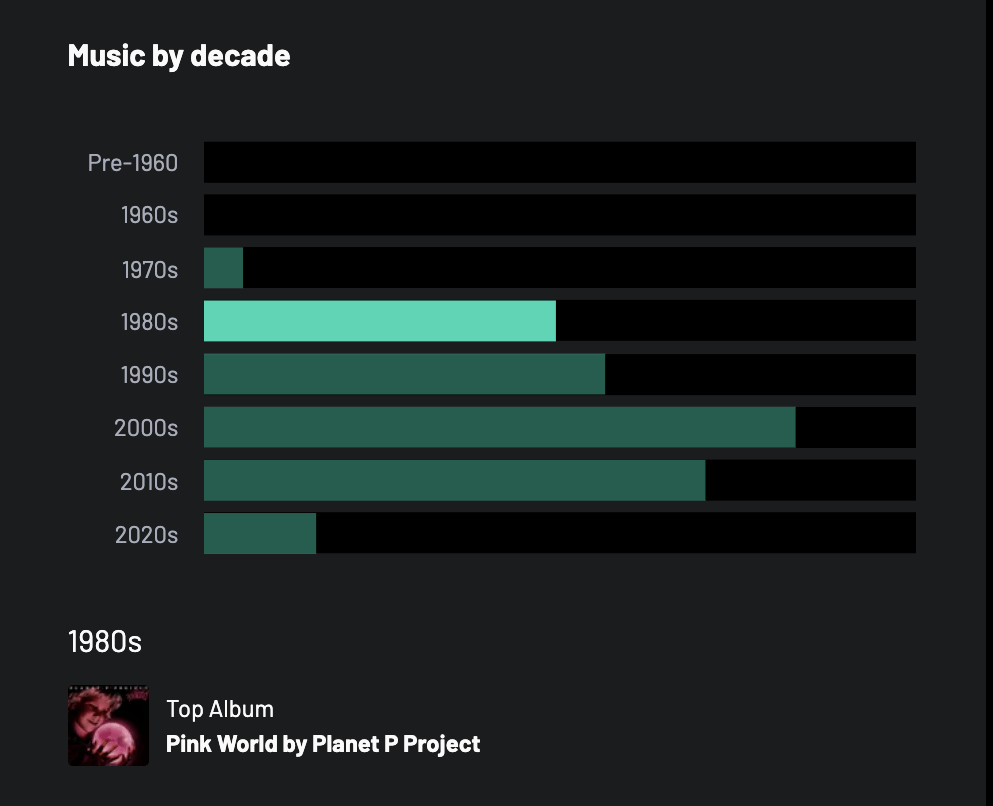Open the Pink World by Planet P Project link
The height and width of the screenshot is (806, 993).
click(323, 744)
